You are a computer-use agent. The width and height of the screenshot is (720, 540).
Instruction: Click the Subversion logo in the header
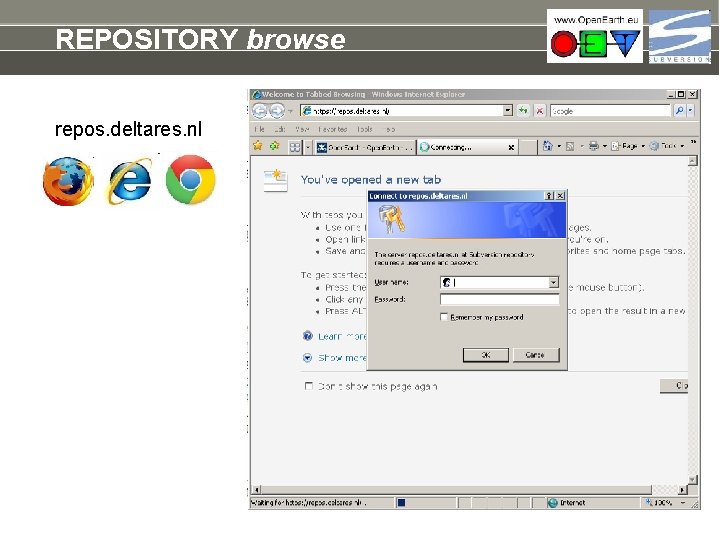[x=680, y=36]
